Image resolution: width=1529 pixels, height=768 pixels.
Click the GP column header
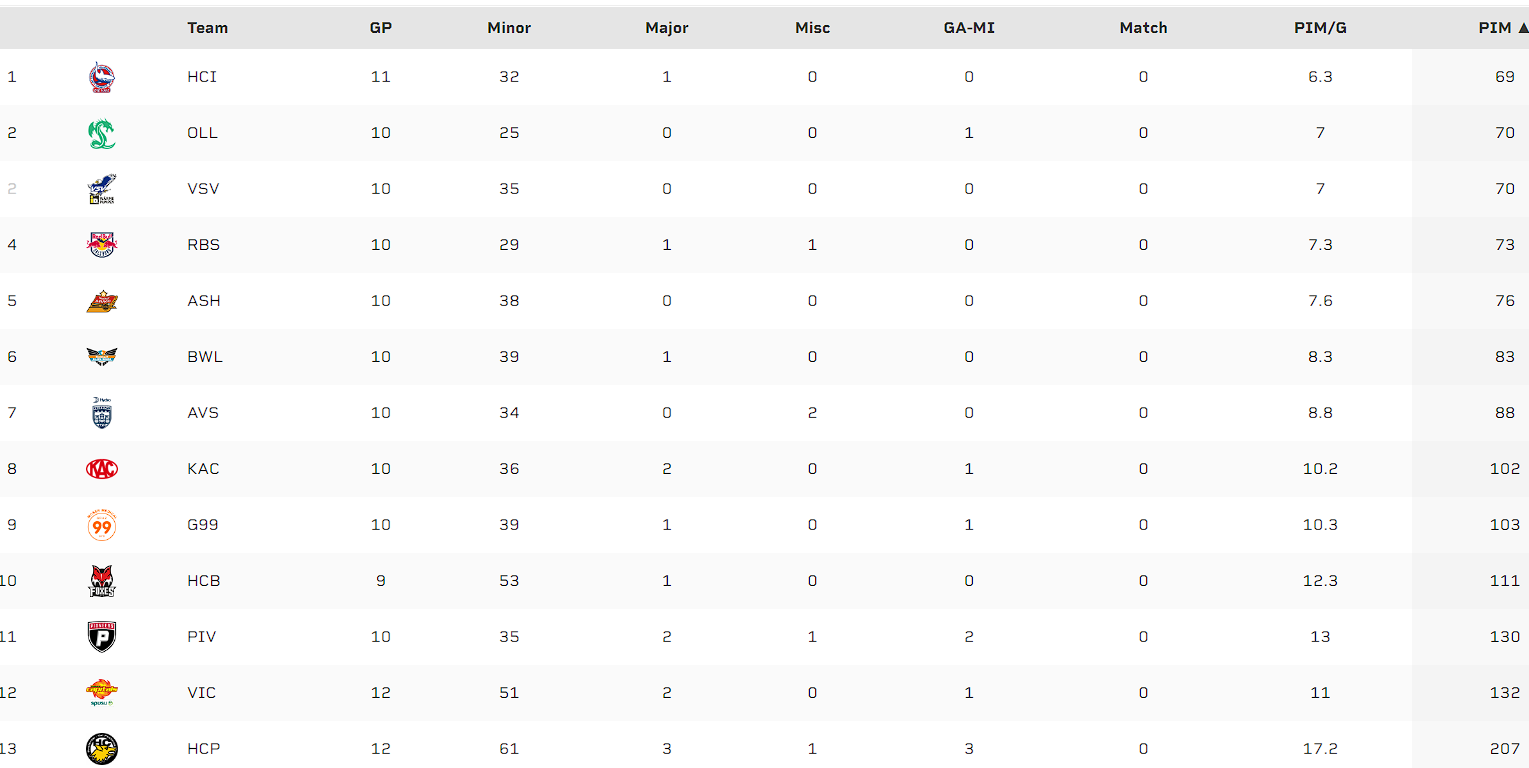tap(380, 28)
